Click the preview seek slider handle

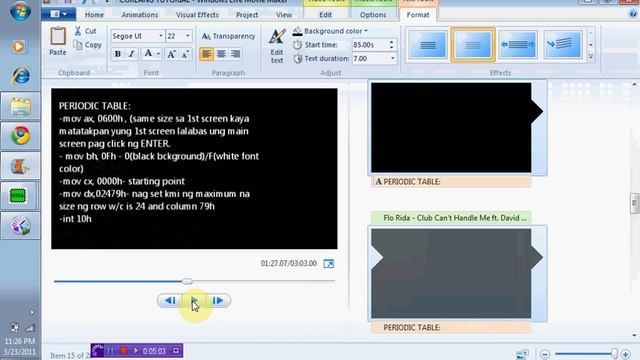(x=187, y=281)
